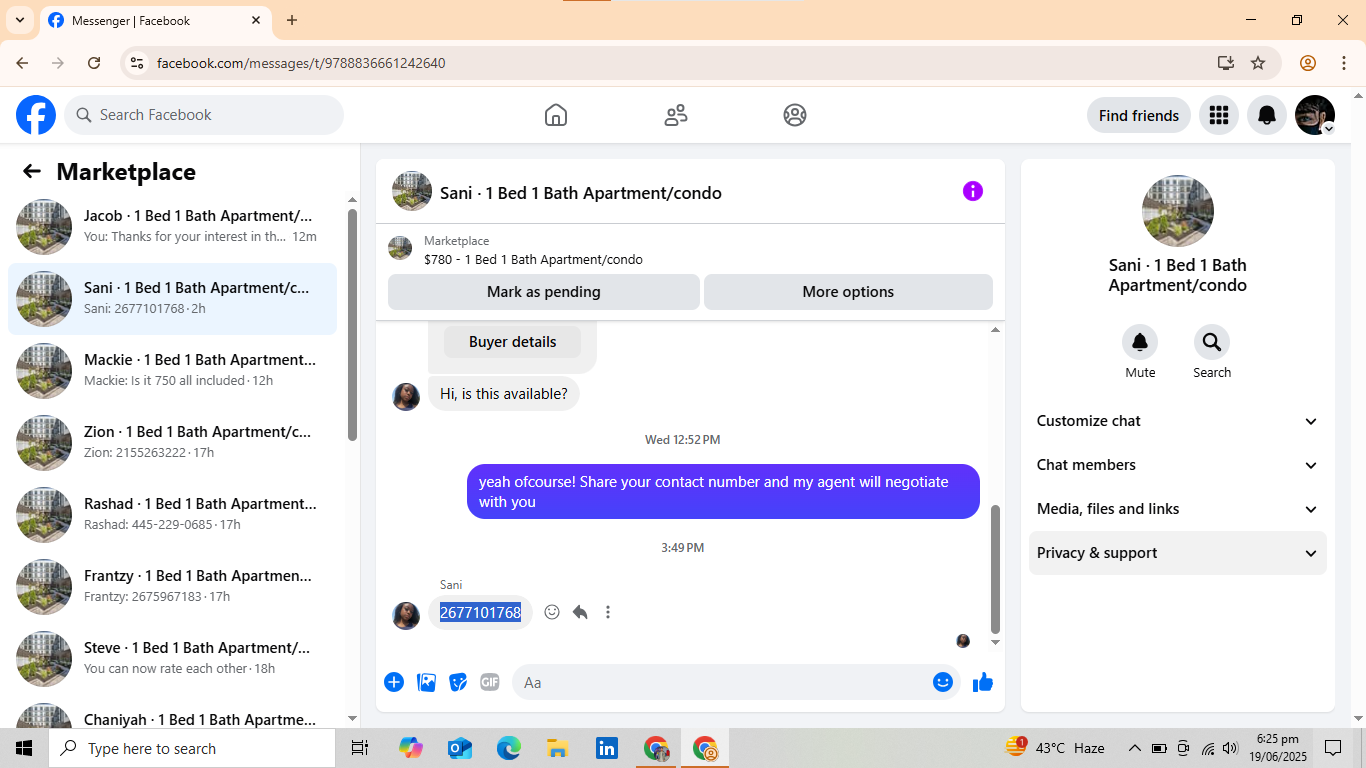This screenshot has height=768, width=1366.
Task: React to Sani's message with emoji icon
Action: pyautogui.click(x=552, y=612)
